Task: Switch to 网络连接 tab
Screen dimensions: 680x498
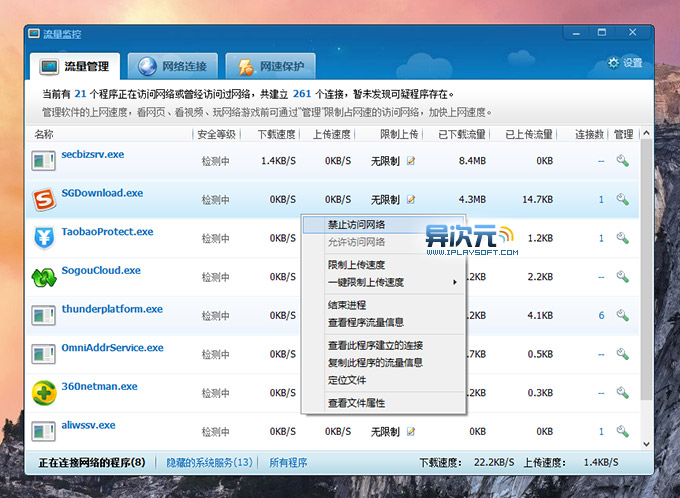Action: [x=173, y=66]
